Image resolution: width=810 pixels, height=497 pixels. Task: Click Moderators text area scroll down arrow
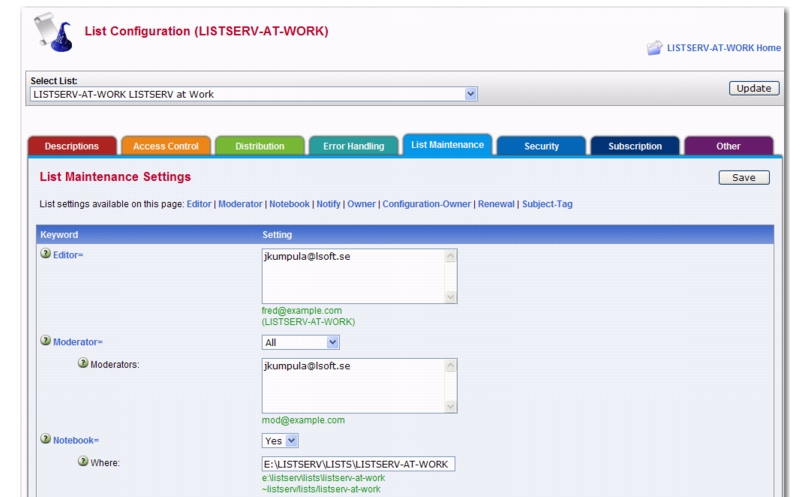pos(450,406)
